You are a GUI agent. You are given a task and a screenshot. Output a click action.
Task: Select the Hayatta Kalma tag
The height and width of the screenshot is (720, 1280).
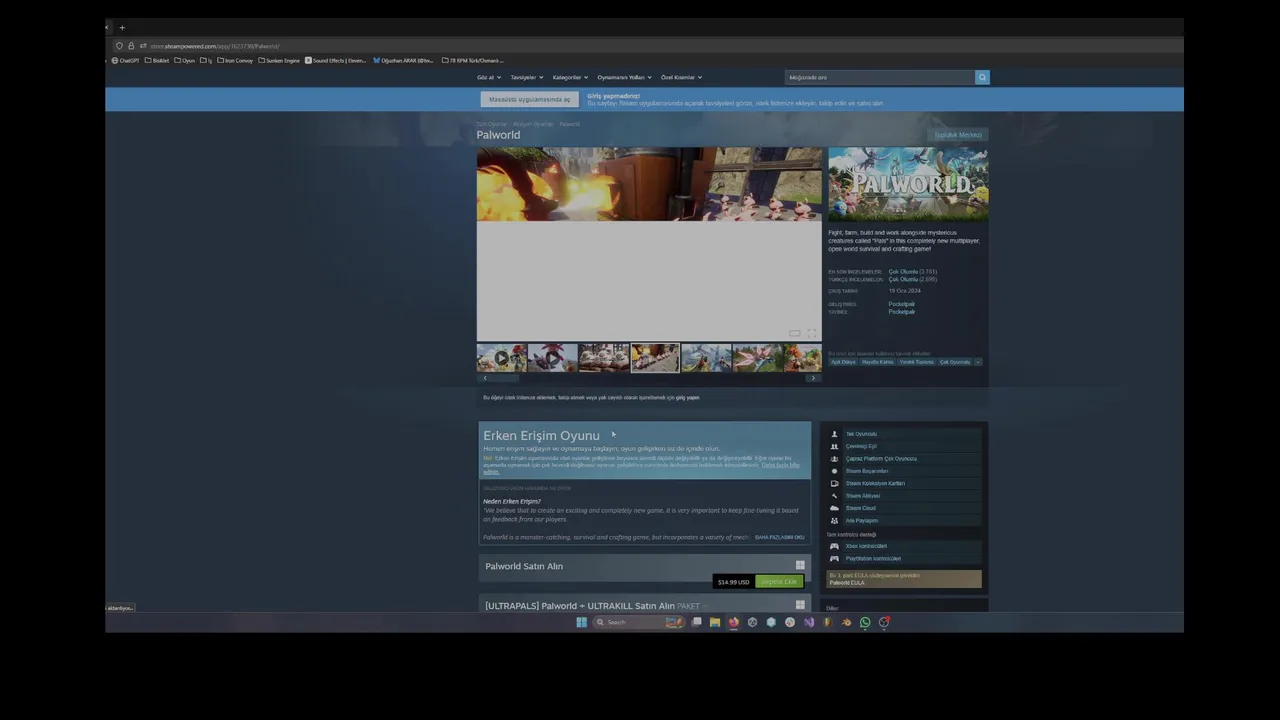pos(878,362)
